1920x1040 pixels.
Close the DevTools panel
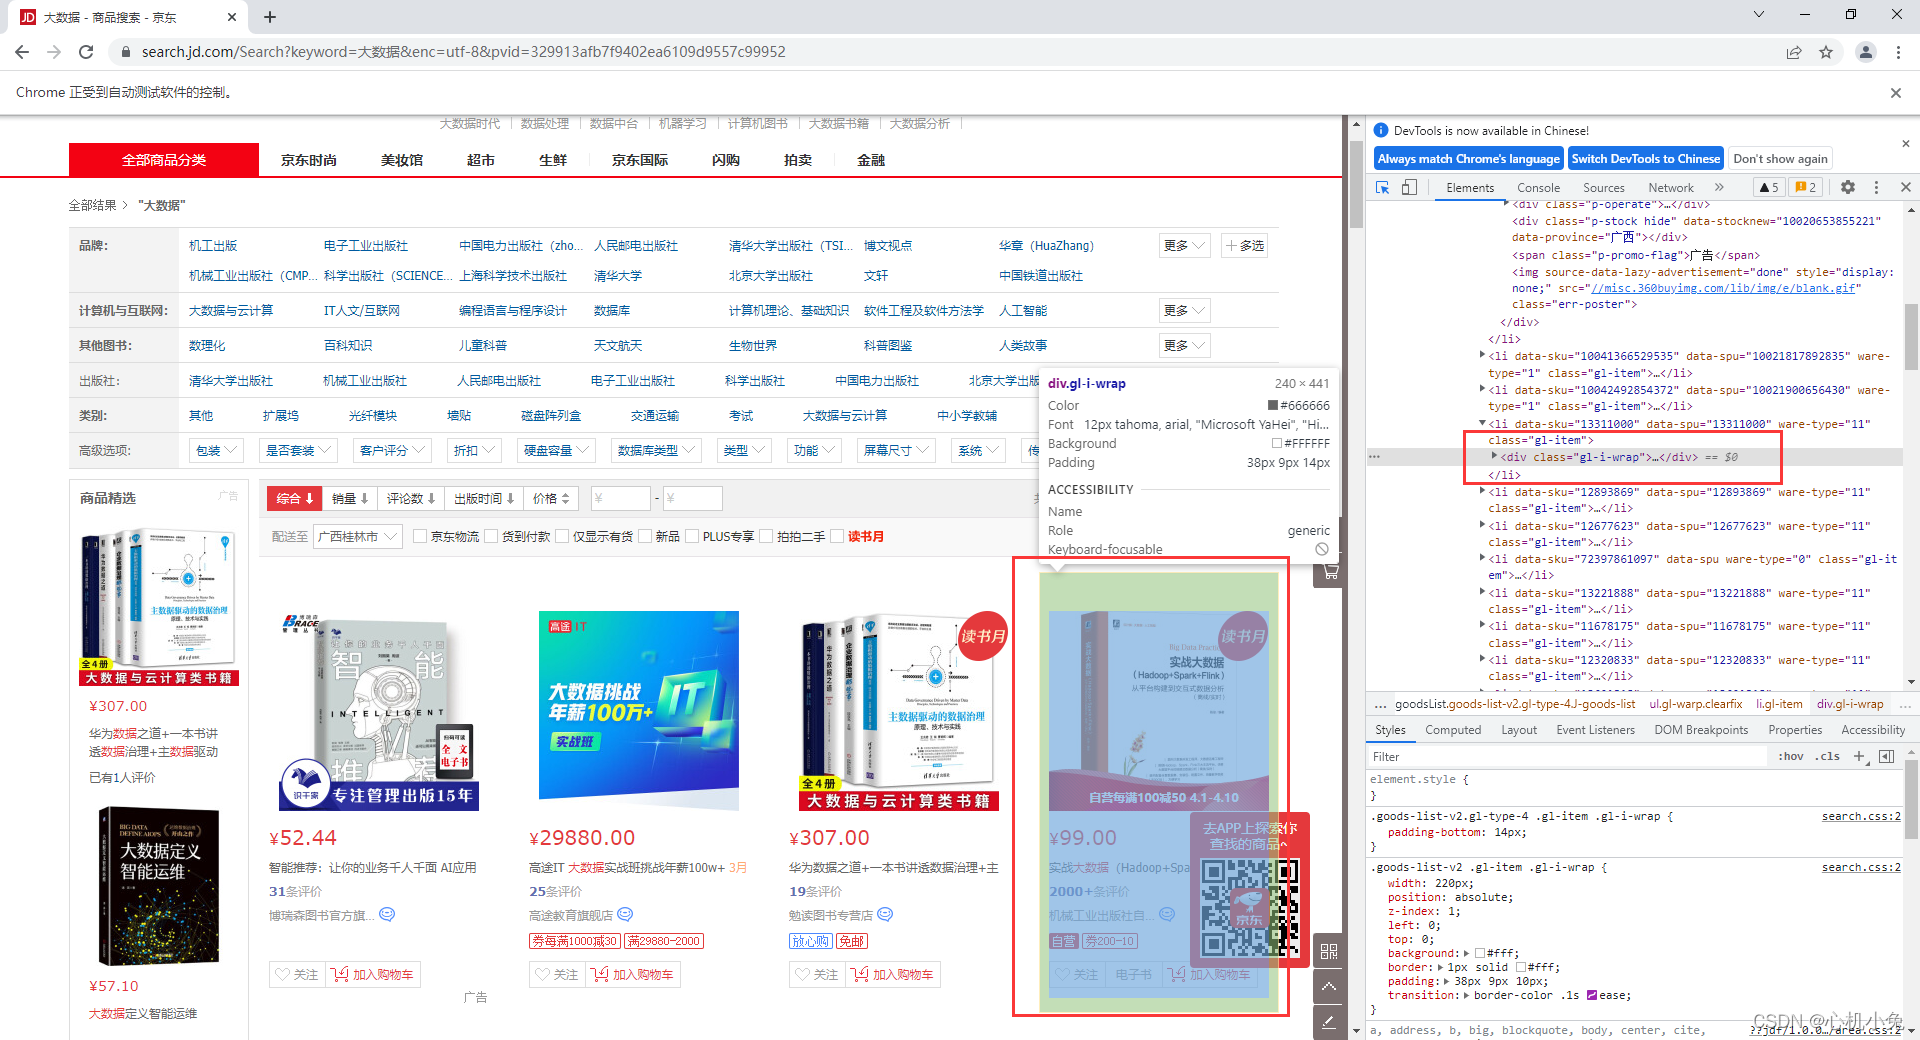pos(1906,187)
